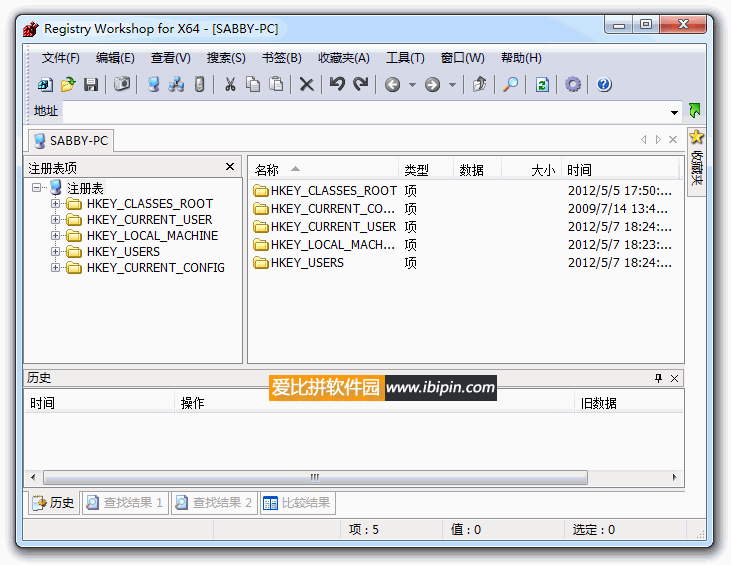Close the 历史 panel

pos(674,378)
